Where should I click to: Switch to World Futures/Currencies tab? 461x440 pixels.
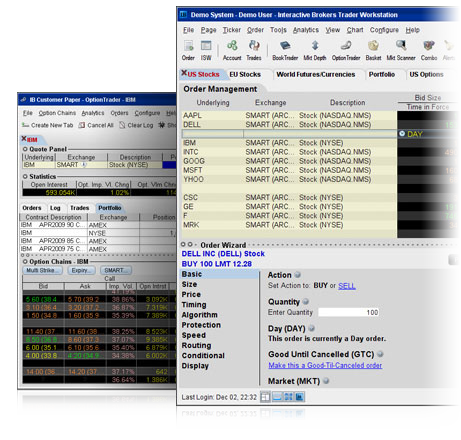pos(316,74)
